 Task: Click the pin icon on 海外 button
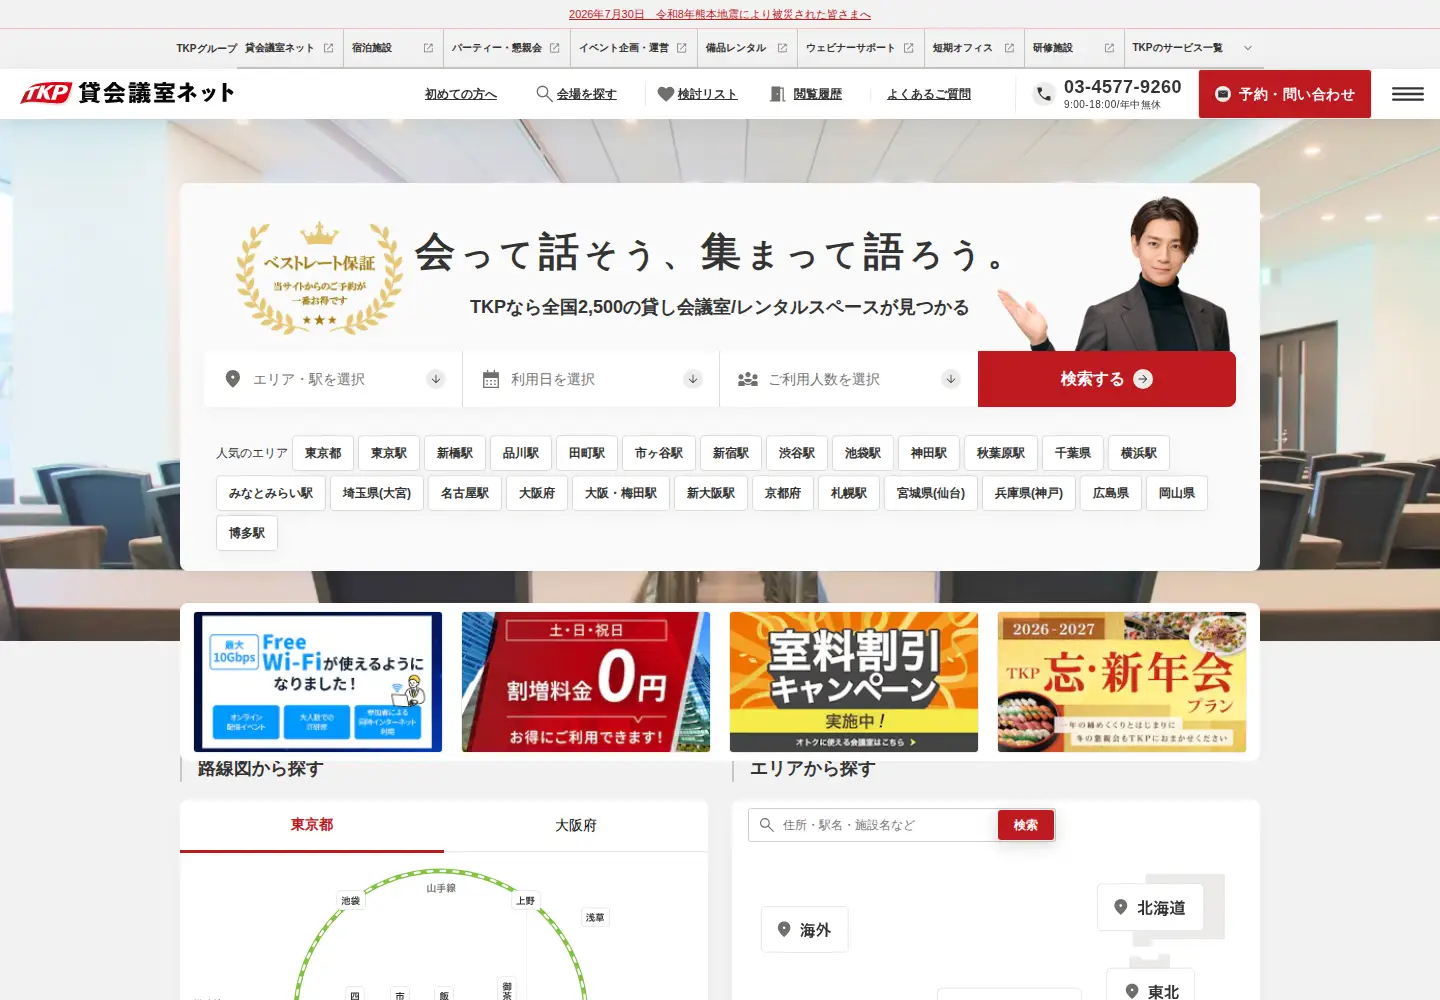[784, 929]
